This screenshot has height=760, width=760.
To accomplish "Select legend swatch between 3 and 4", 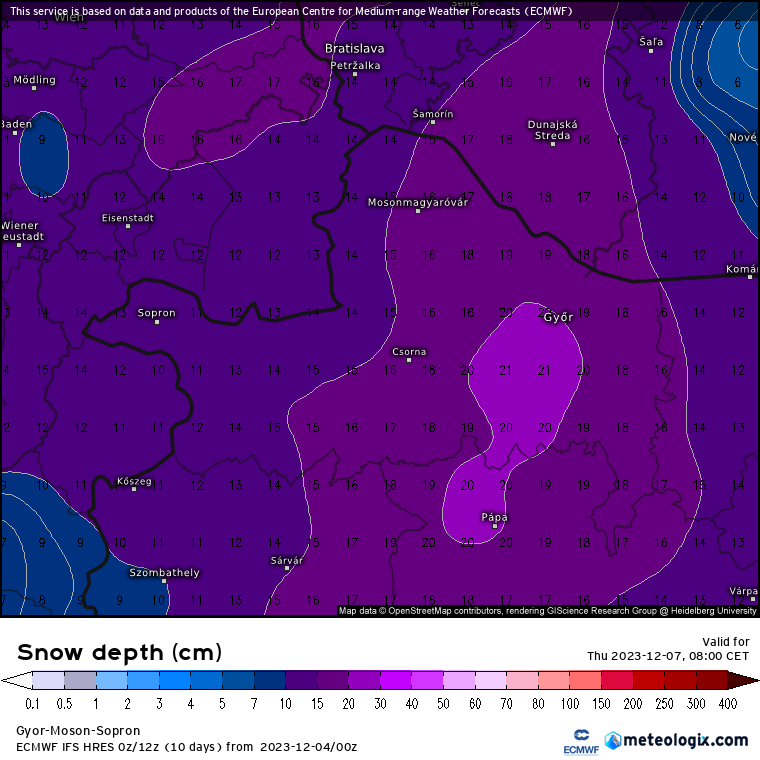I will [174, 680].
